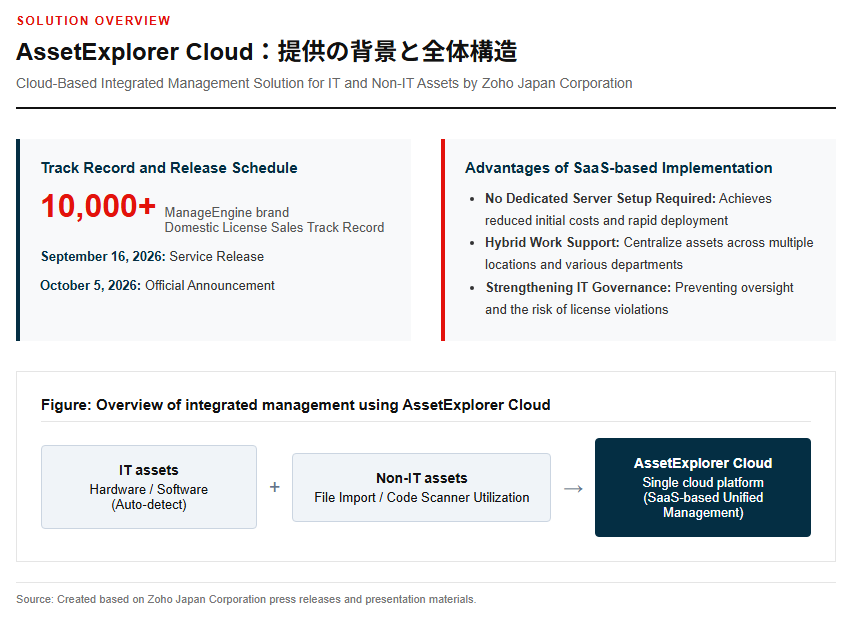Click the arrow pointing to AssetExplorer Cloud box

573,488
